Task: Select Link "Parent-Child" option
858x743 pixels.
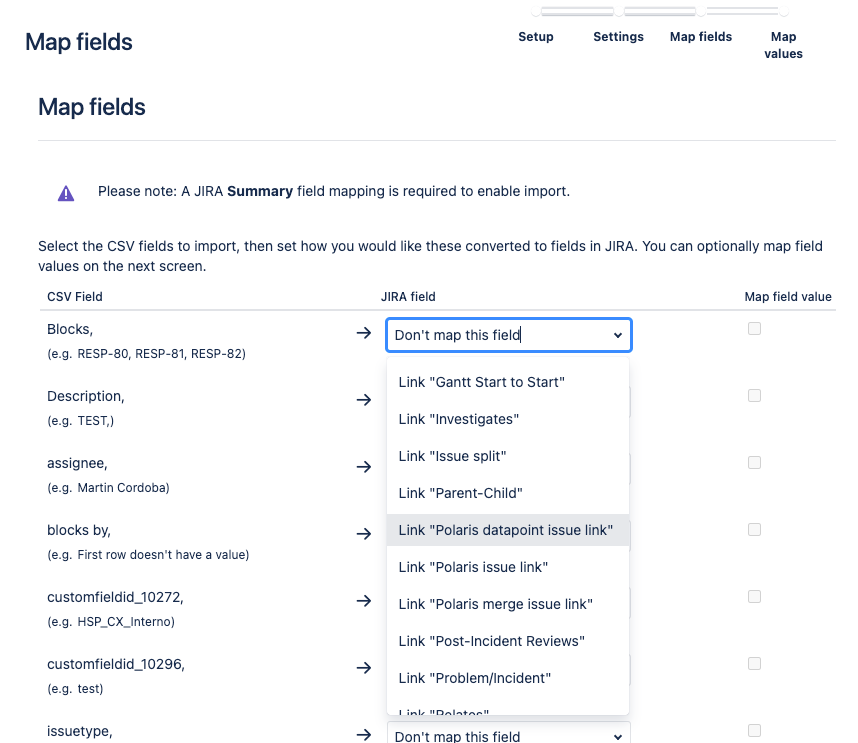Action: (508, 493)
